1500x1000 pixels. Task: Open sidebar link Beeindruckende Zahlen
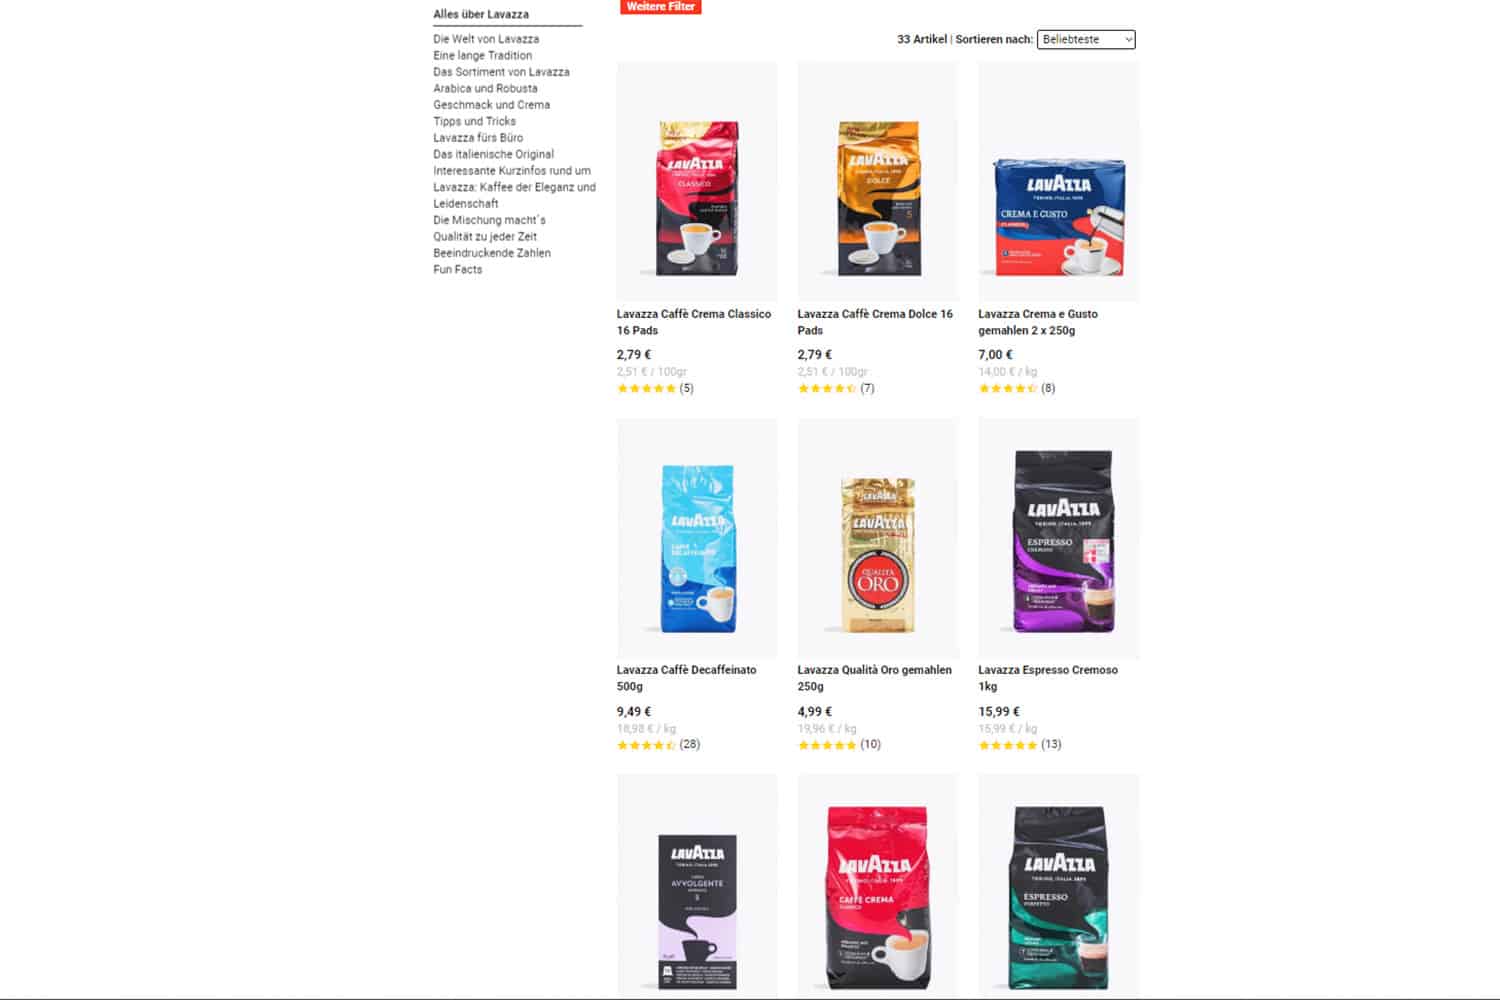point(492,253)
